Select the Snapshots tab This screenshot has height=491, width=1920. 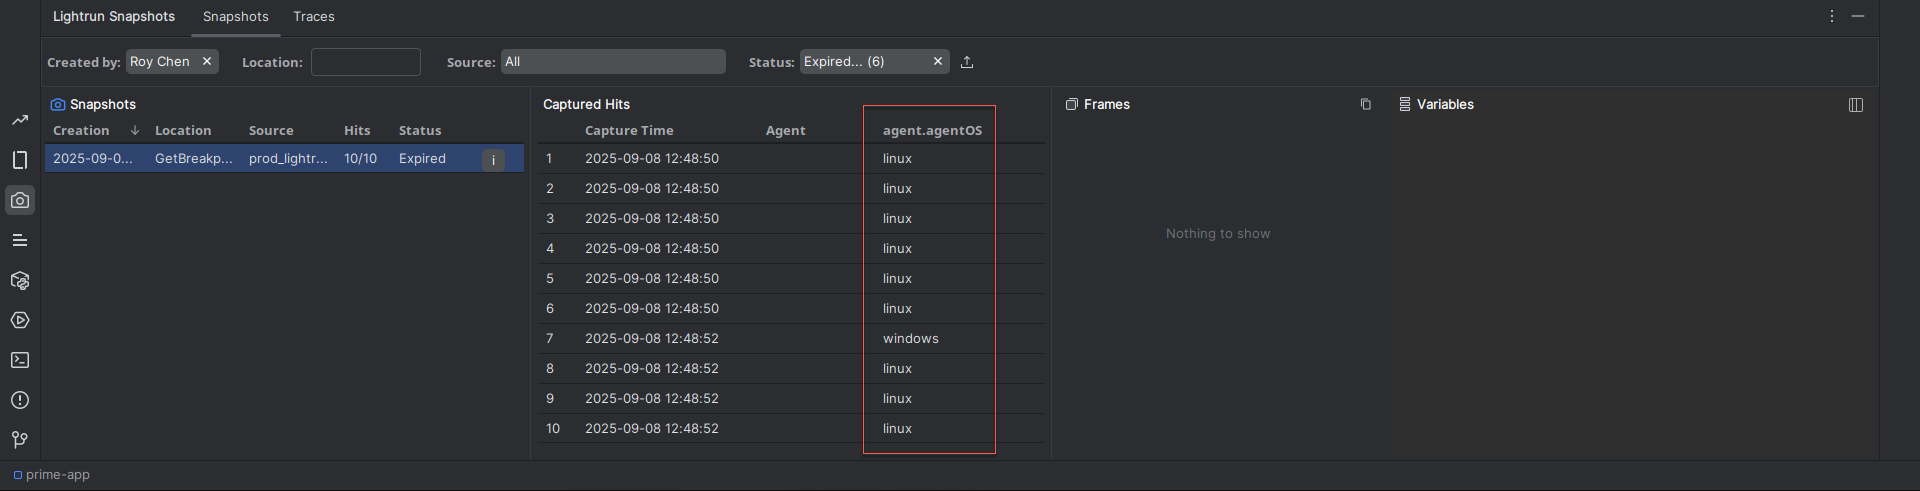pos(236,17)
